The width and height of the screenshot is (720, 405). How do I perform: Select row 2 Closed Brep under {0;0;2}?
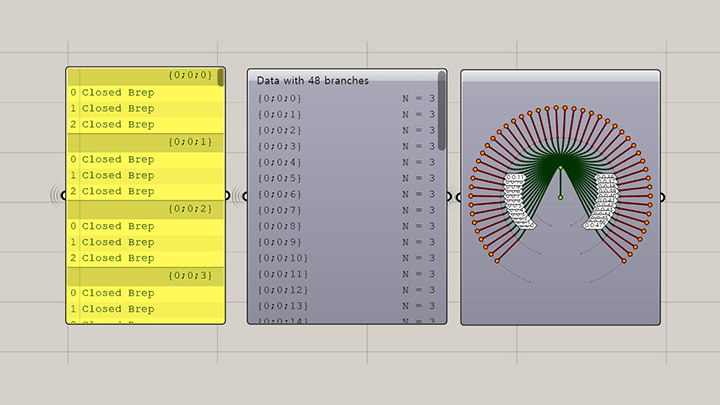(x=146, y=259)
